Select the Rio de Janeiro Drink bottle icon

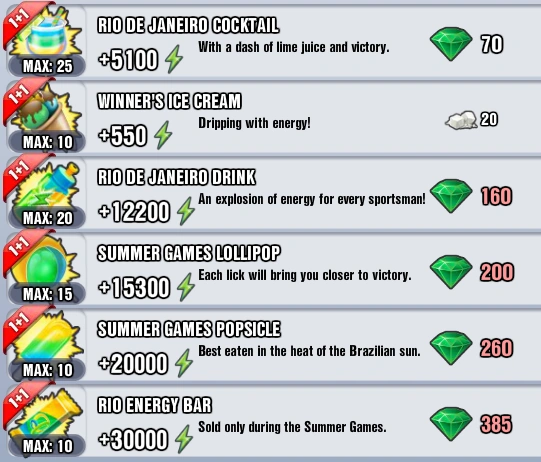pyautogui.click(x=47, y=186)
